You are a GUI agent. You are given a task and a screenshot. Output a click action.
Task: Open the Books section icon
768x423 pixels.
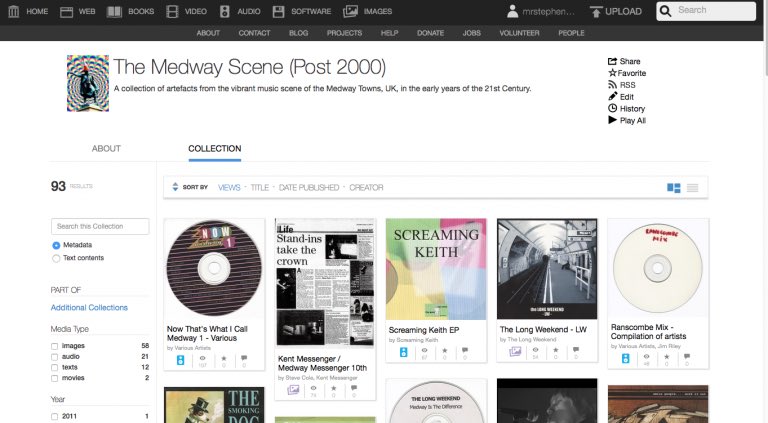[x=114, y=11]
